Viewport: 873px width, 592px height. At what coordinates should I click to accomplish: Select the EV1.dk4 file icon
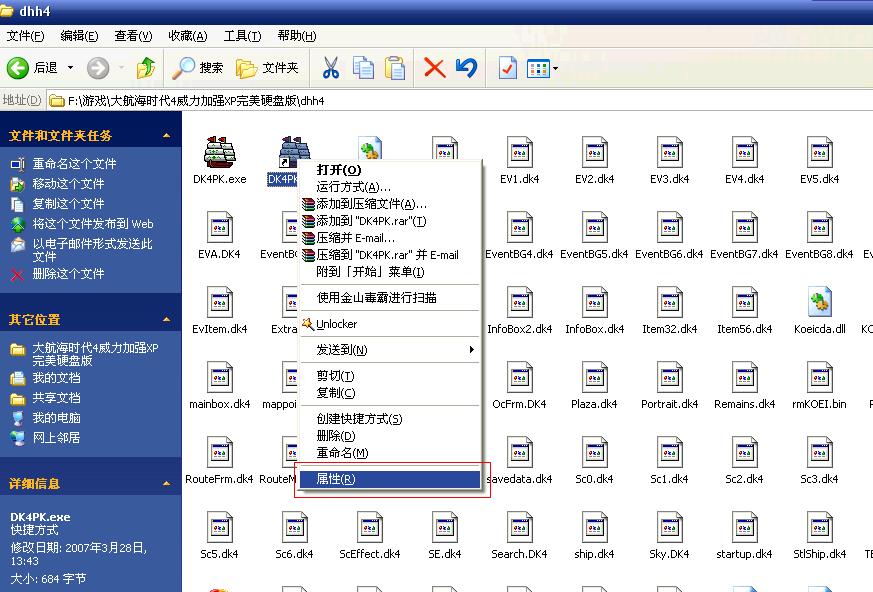coord(520,153)
